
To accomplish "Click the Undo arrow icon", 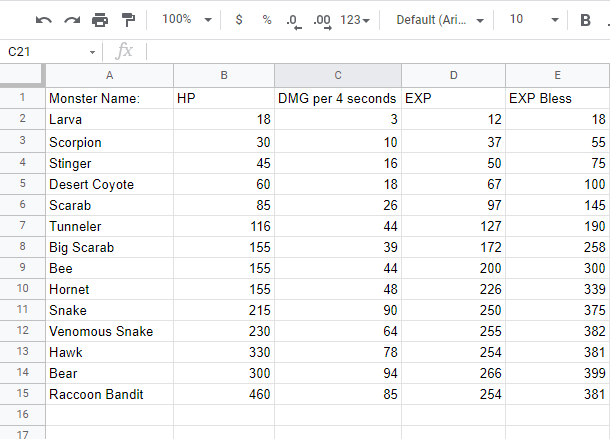I will pos(44,19).
